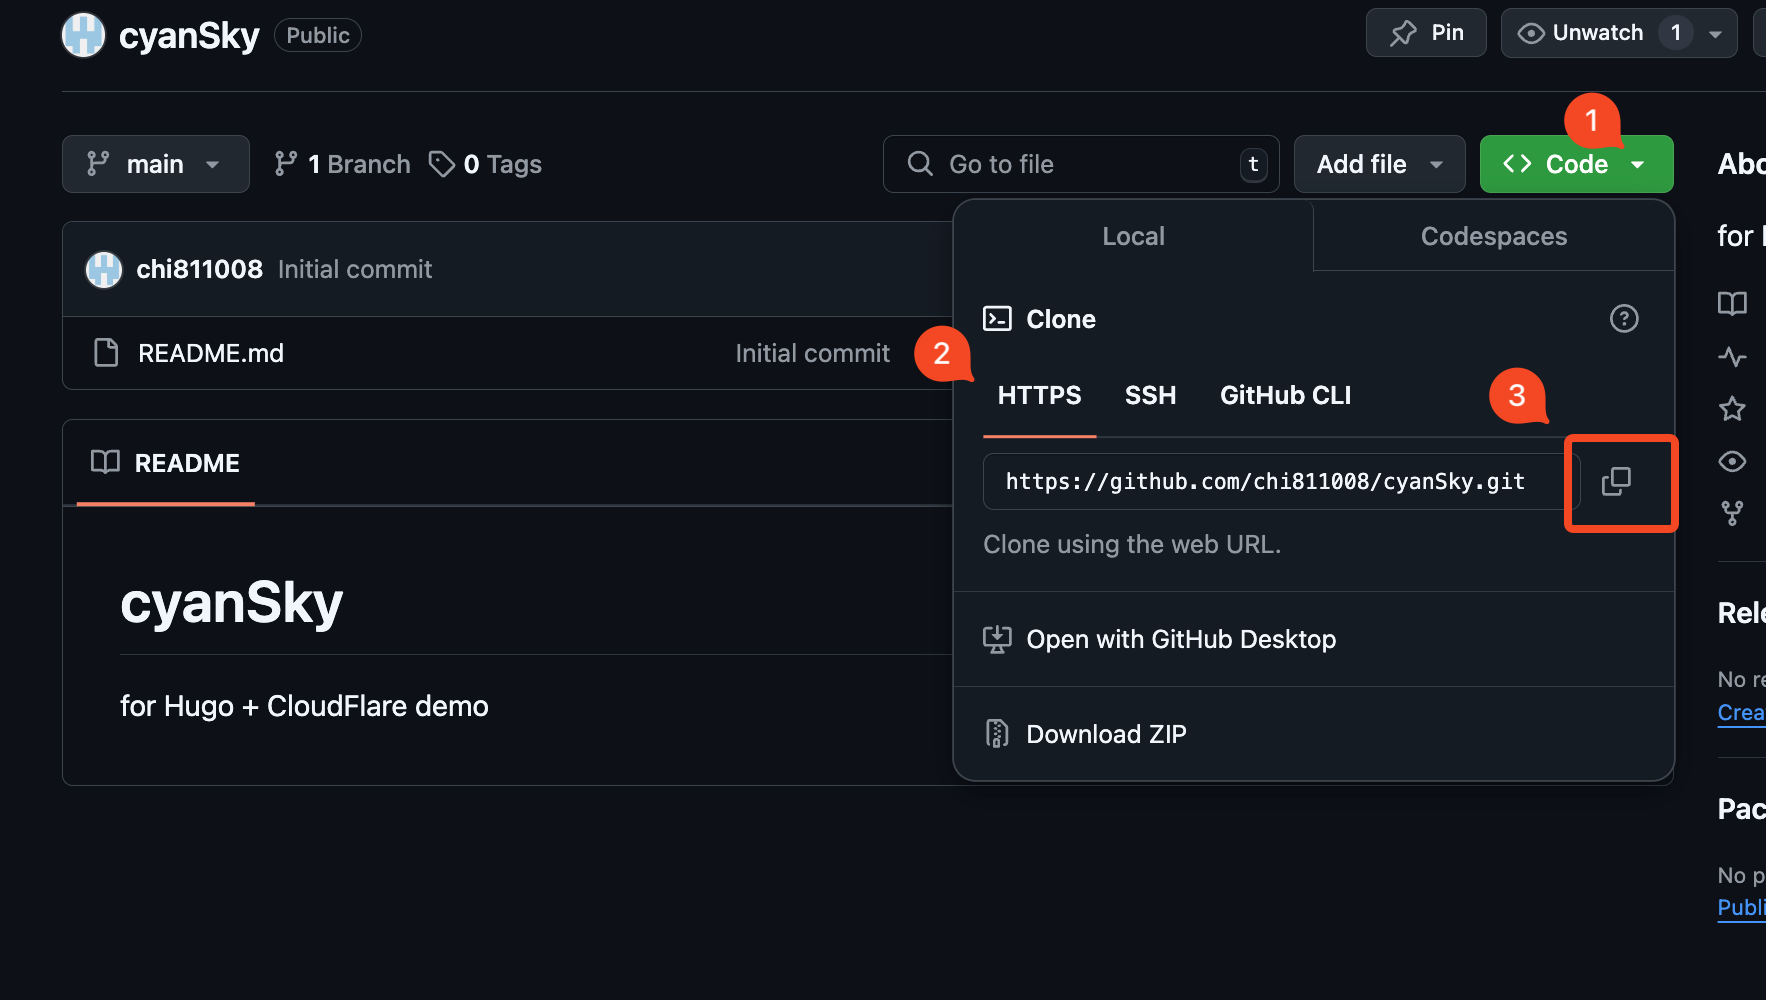Open the Initial commit link in README.md row
The height and width of the screenshot is (1000, 1766).
pyautogui.click(x=812, y=353)
